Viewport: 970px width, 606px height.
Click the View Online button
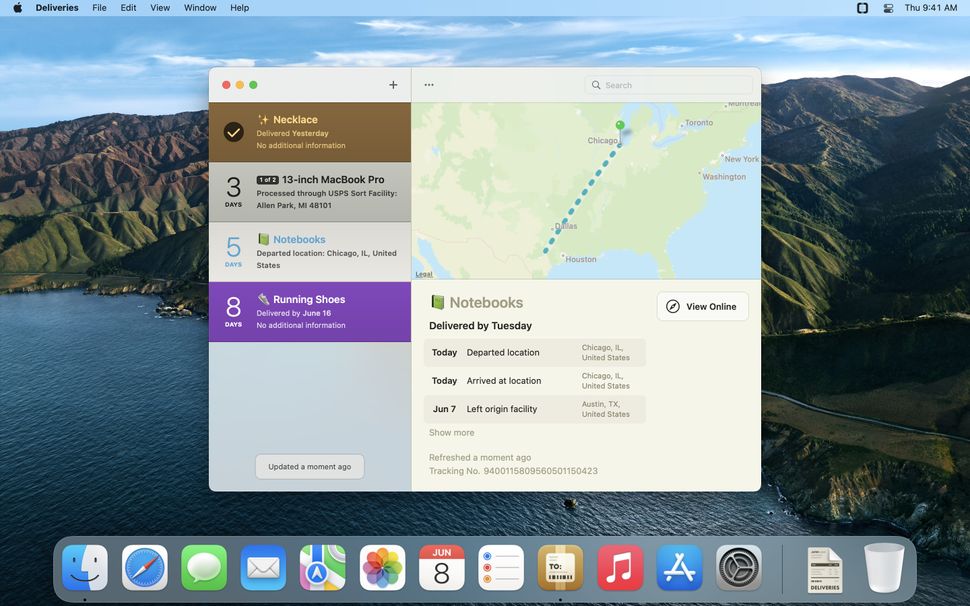(x=703, y=306)
